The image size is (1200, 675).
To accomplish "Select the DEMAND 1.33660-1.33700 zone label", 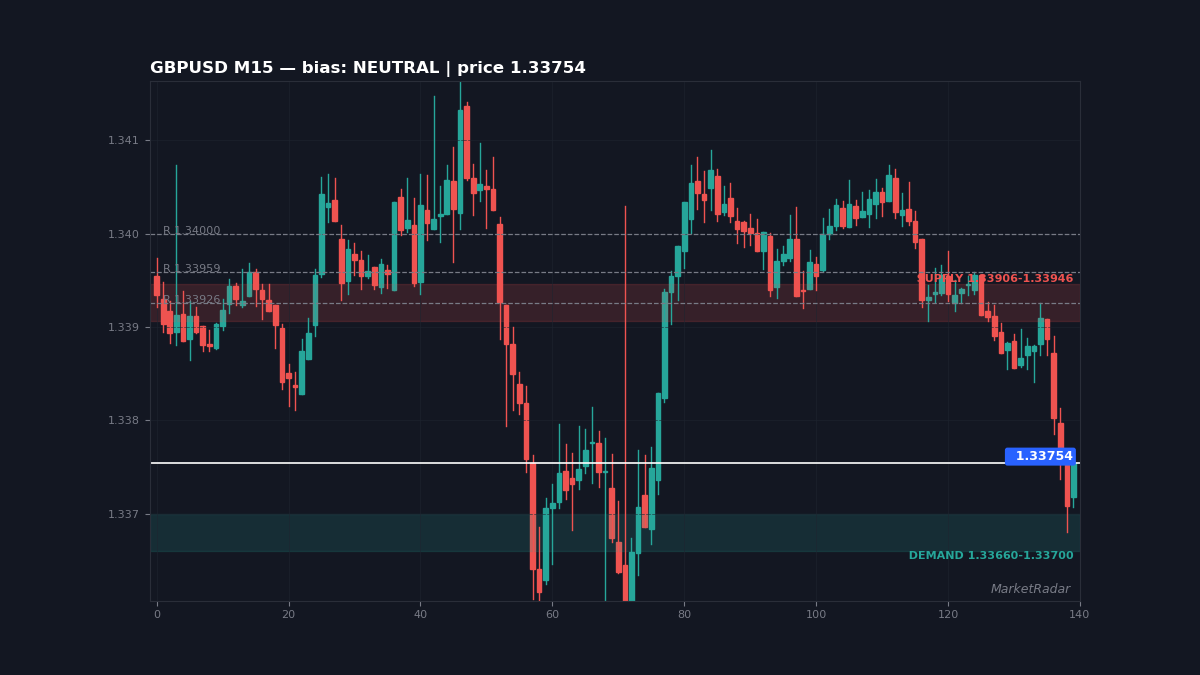I will pyautogui.click(x=991, y=556).
